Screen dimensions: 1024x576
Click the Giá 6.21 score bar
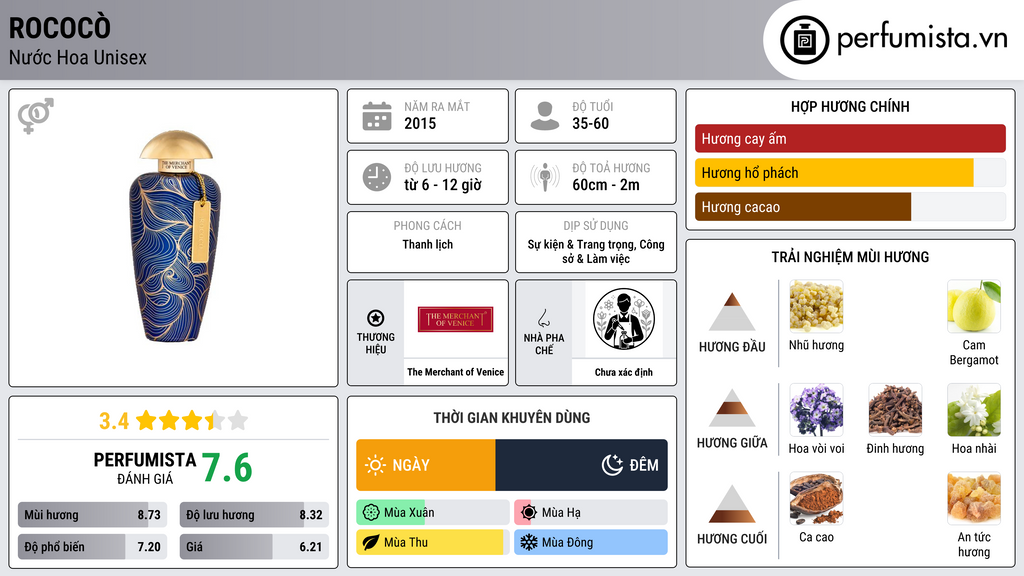tap(254, 547)
